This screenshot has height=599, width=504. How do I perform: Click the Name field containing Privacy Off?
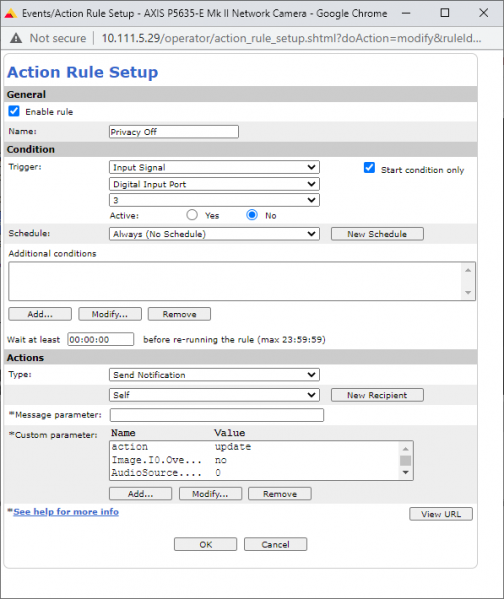[174, 132]
